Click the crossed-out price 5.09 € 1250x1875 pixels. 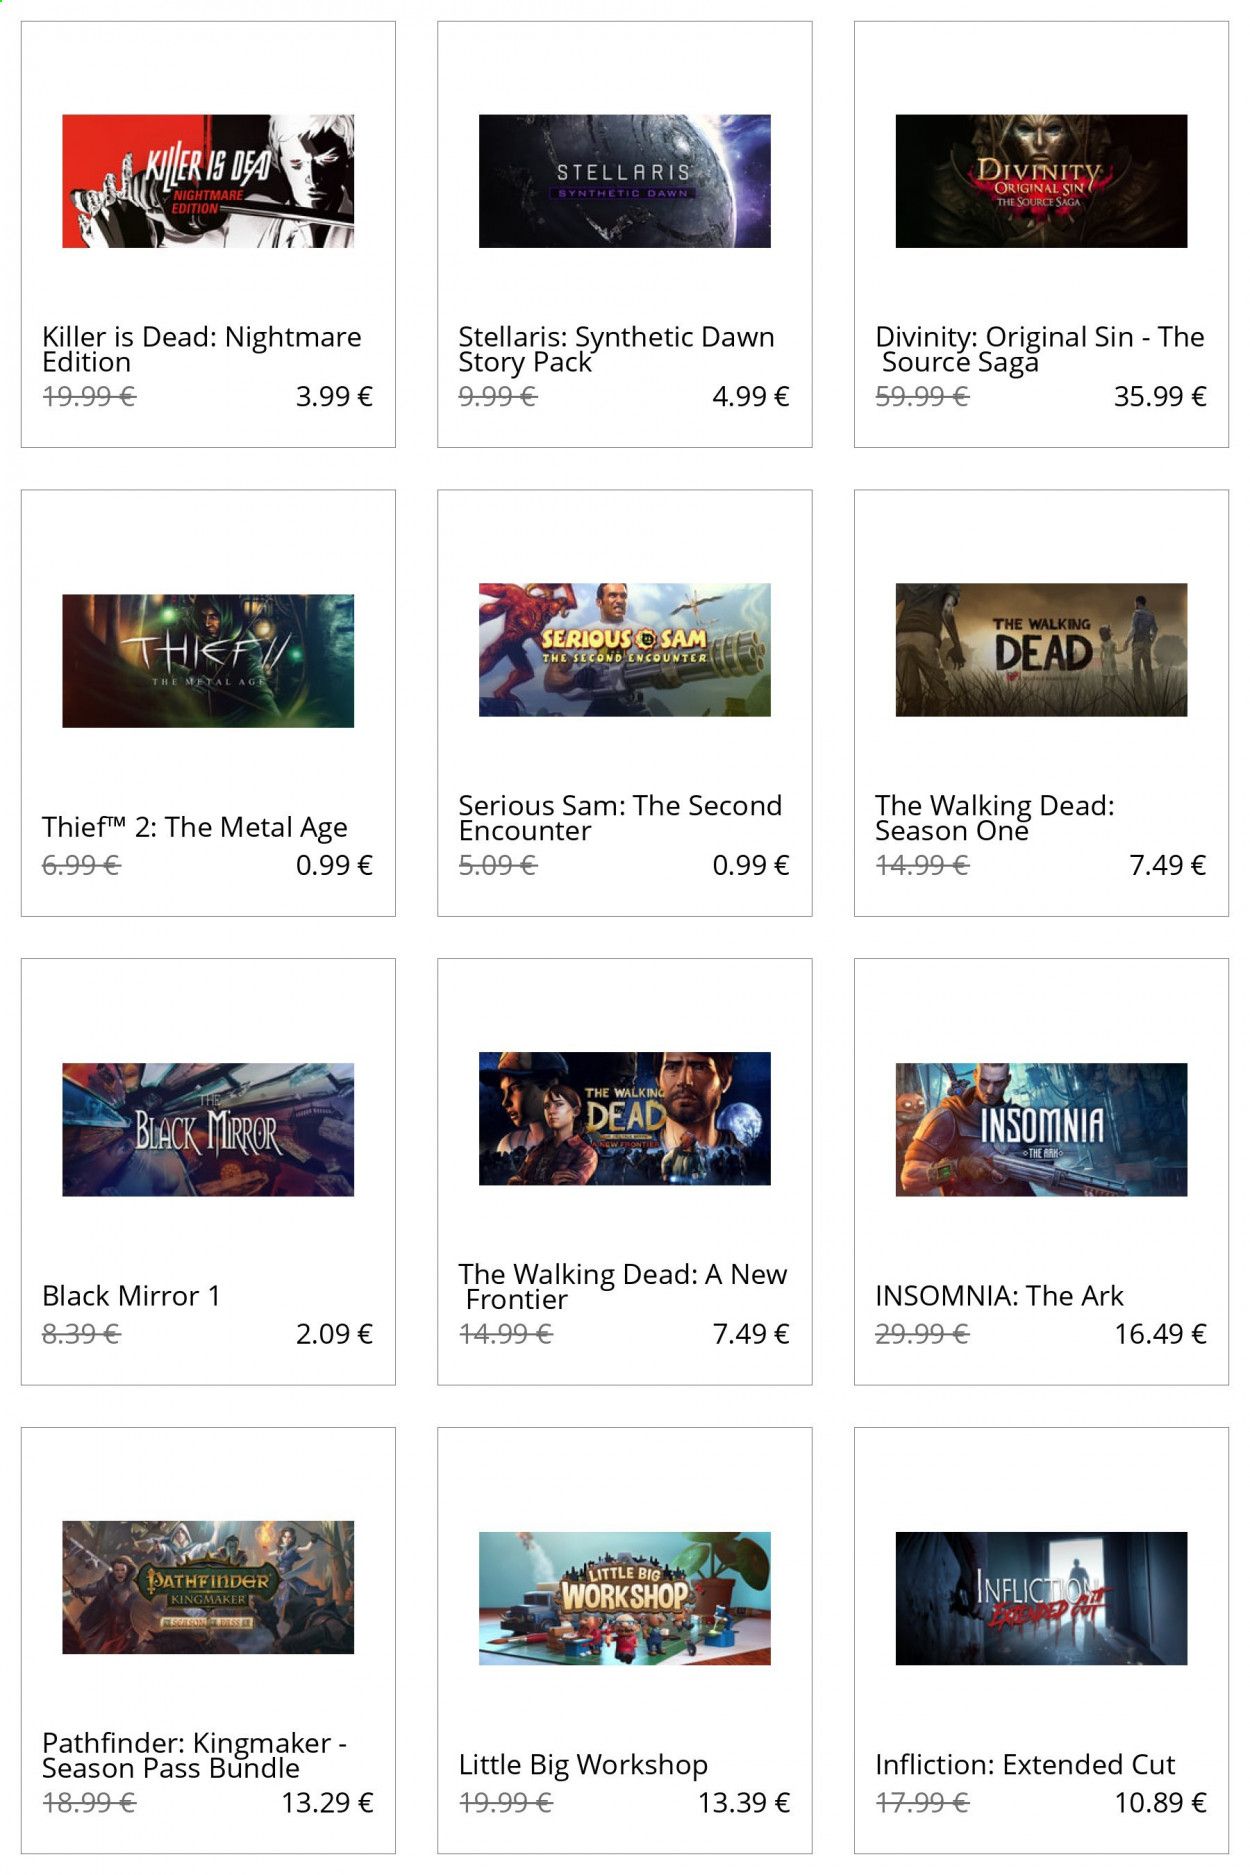[x=498, y=865]
